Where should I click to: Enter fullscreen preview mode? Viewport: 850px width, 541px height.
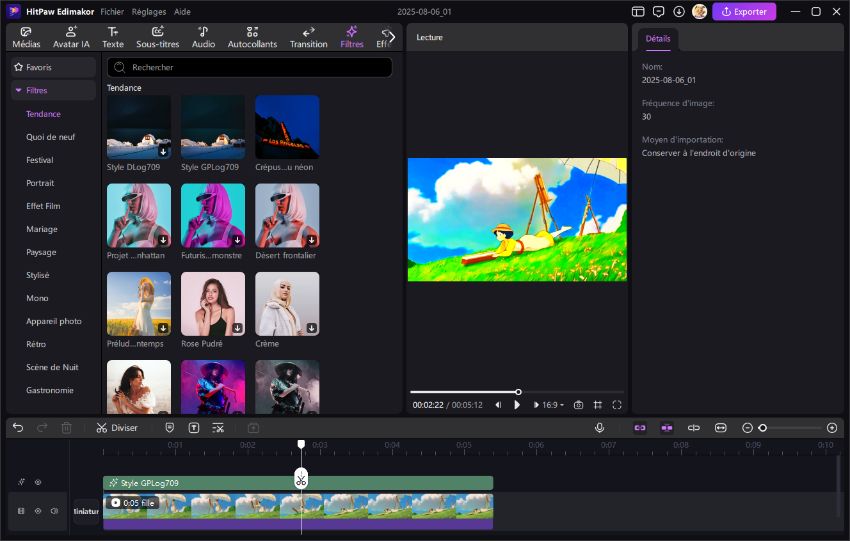[x=617, y=405]
